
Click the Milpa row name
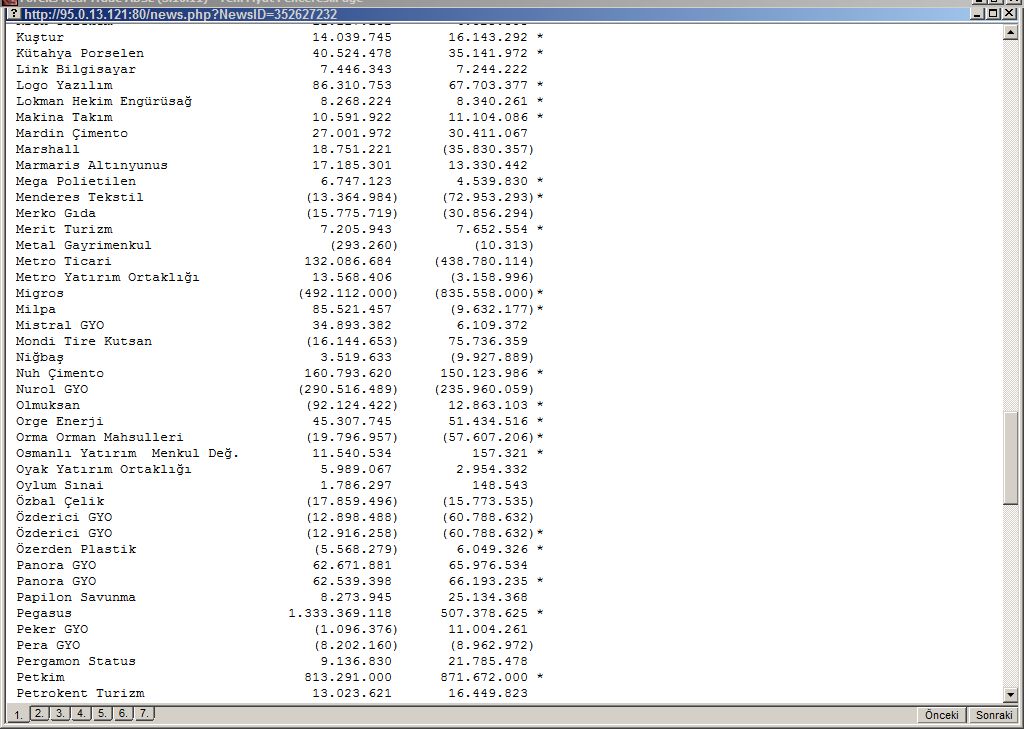pyautogui.click(x=36, y=309)
